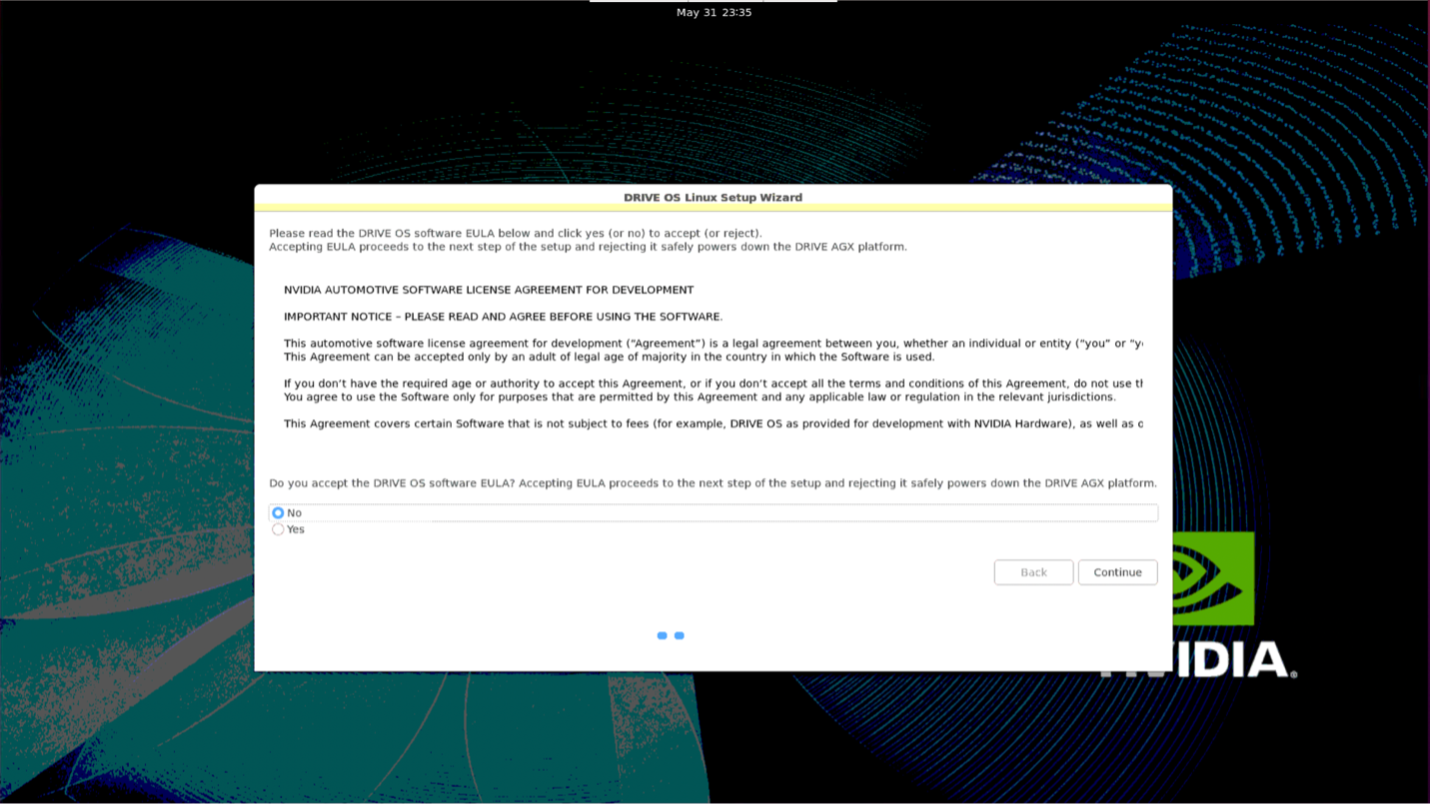Screen dimensions: 1430x806
Task: Click the line starting 'This automotive software license agreement'
Action: coord(712,344)
